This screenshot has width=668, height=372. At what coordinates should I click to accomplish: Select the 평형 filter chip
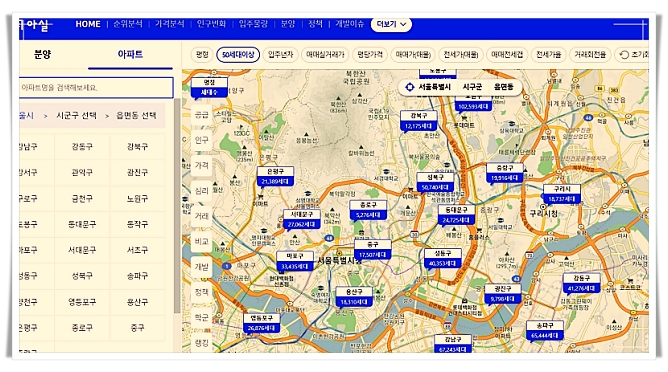tap(202, 55)
